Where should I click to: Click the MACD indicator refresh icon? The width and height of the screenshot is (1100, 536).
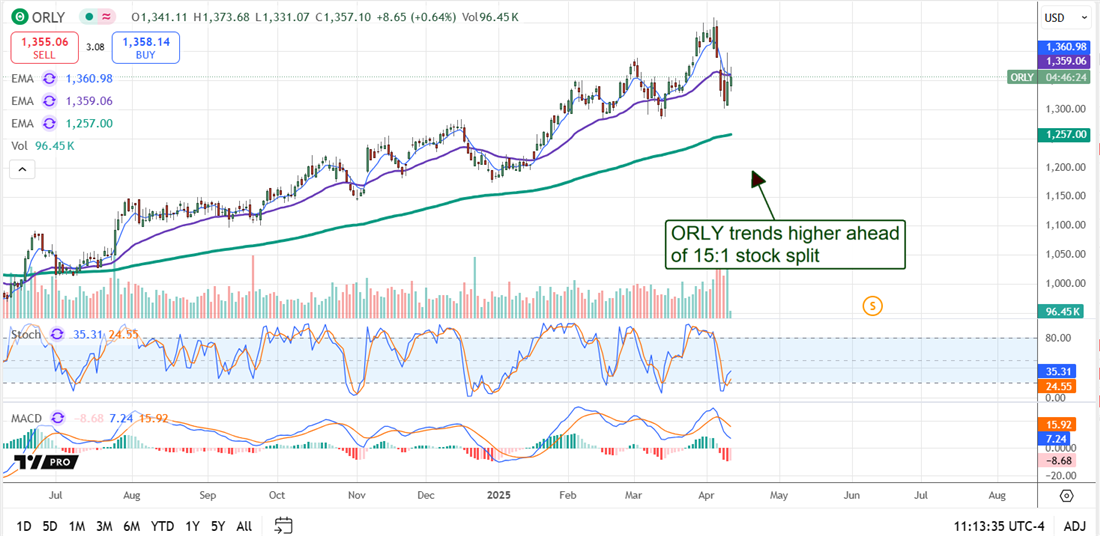(x=58, y=417)
